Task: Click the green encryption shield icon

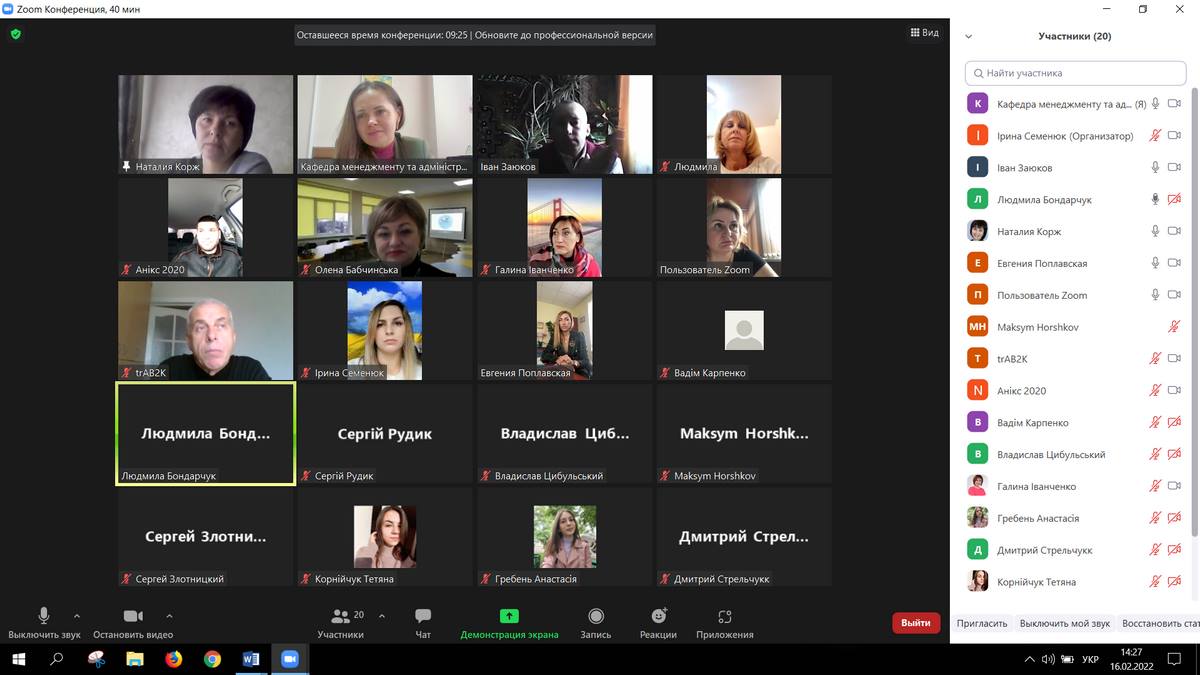Action: (15, 34)
